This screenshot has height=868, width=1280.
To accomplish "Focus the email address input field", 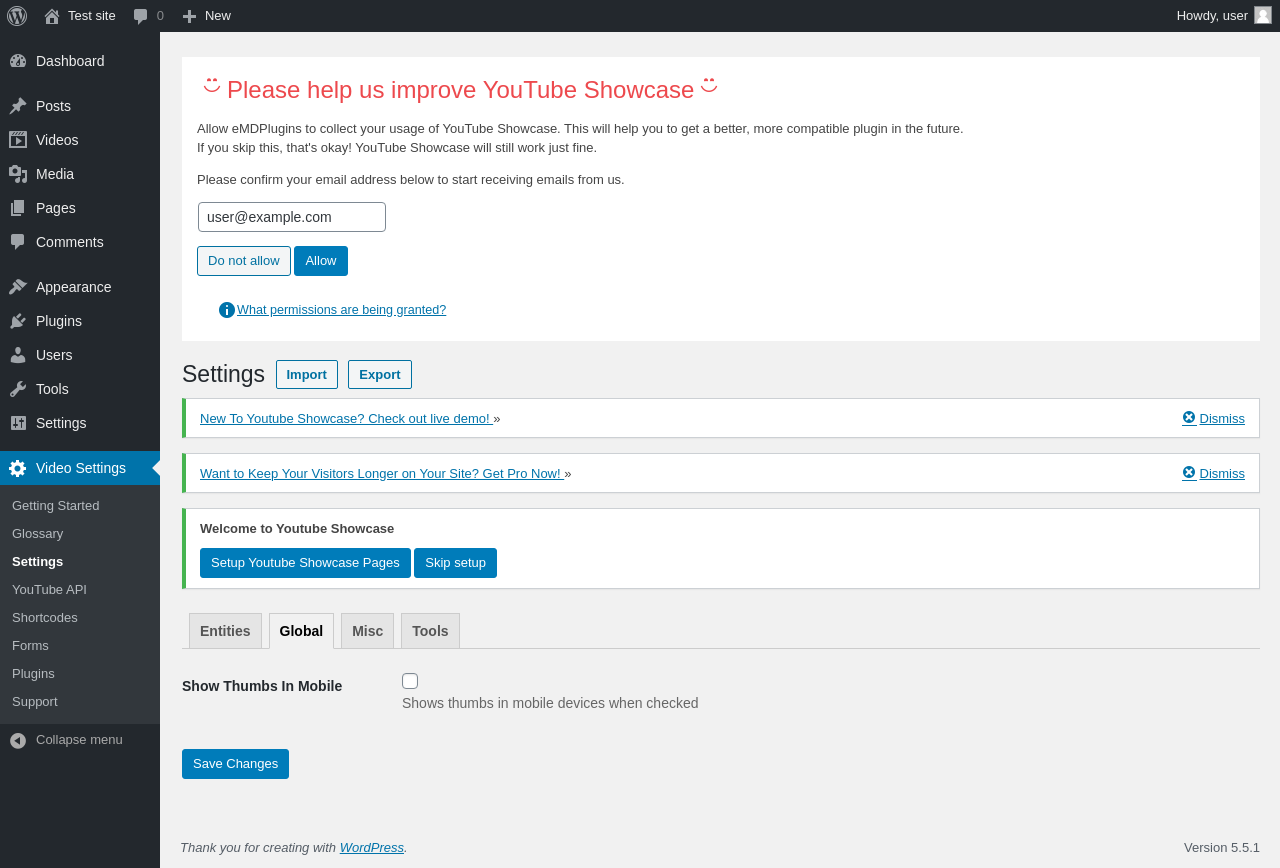I will pyautogui.click(x=292, y=217).
